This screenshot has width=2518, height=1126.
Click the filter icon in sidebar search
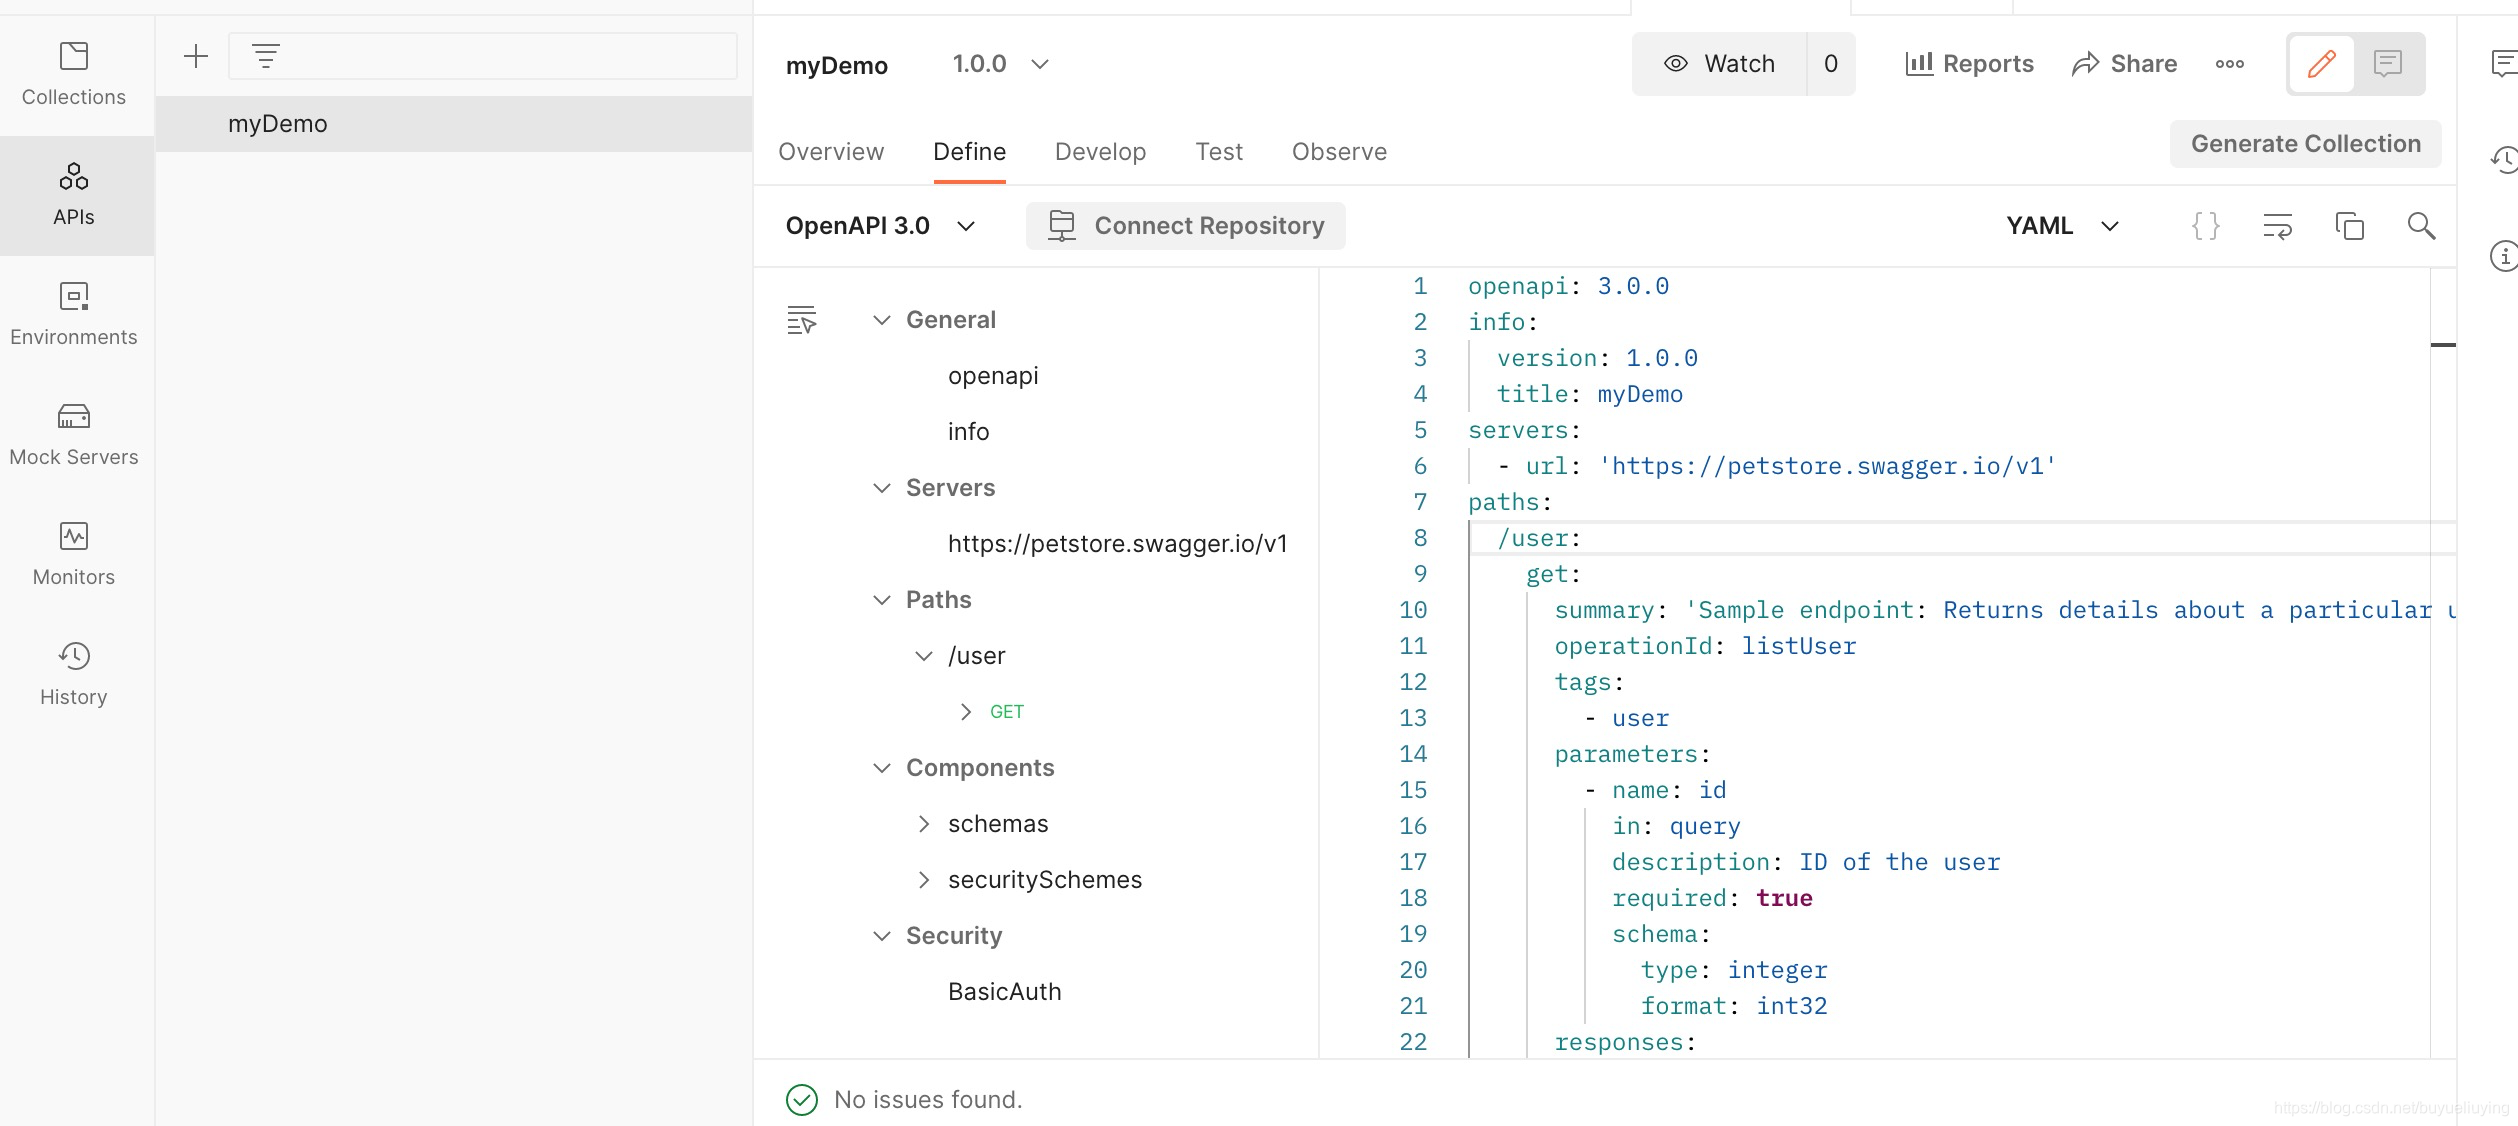pyautogui.click(x=265, y=56)
